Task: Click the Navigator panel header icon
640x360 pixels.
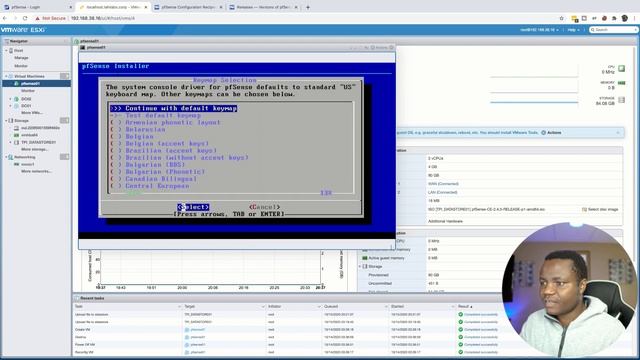Action: (x=7, y=41)
